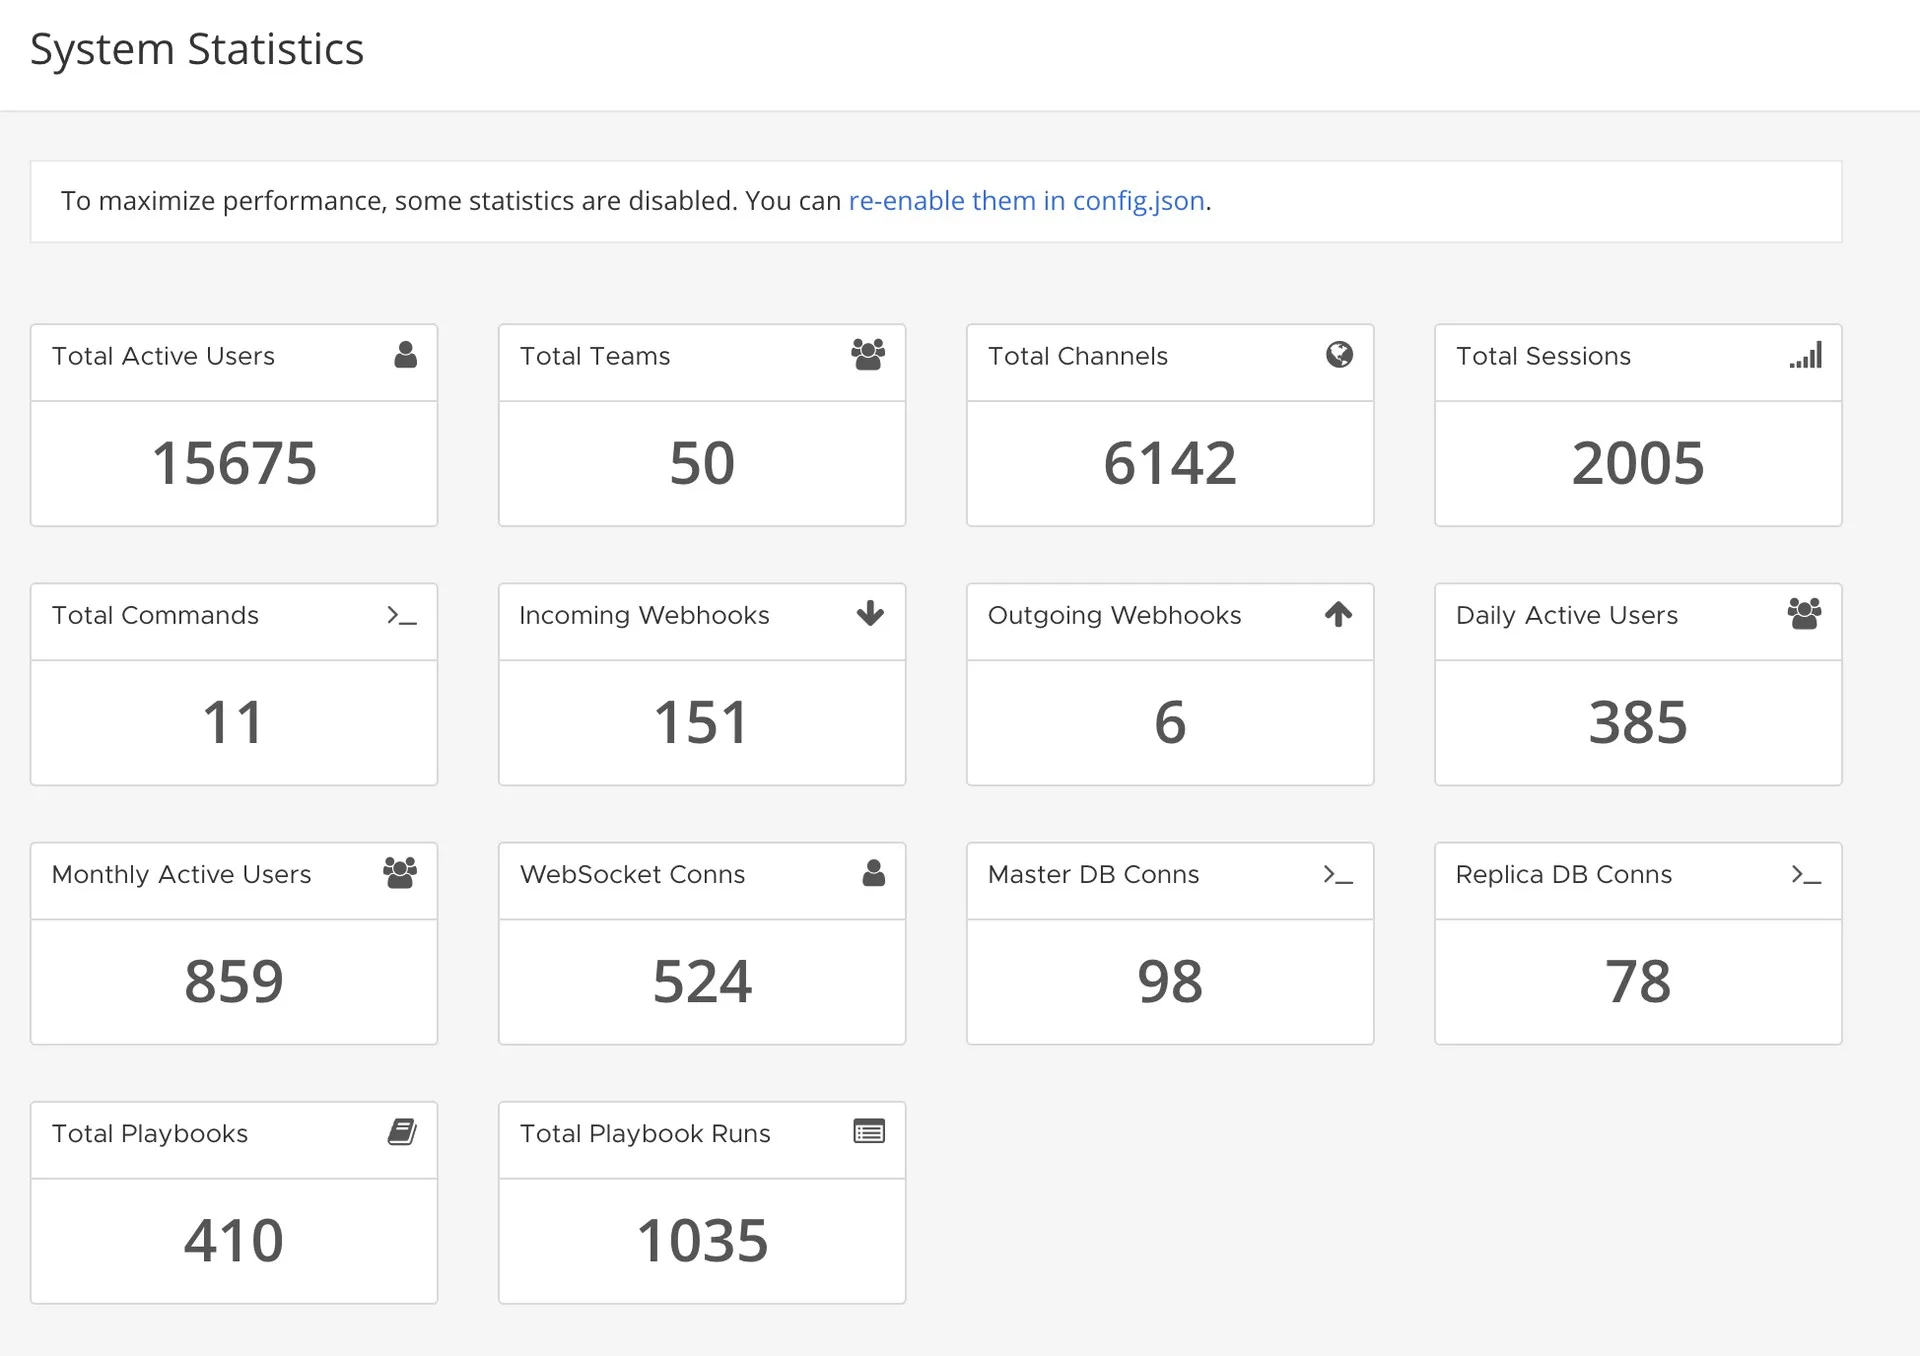Select the Replica DB Conns value 78
1920x1356 pixels.
(1638, 981)
